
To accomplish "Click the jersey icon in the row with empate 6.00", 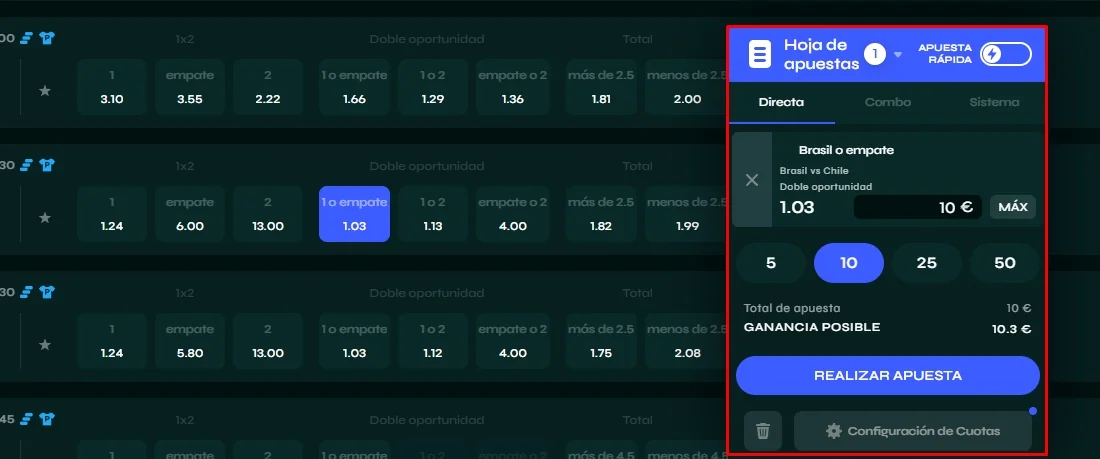I will pos(47,165).
